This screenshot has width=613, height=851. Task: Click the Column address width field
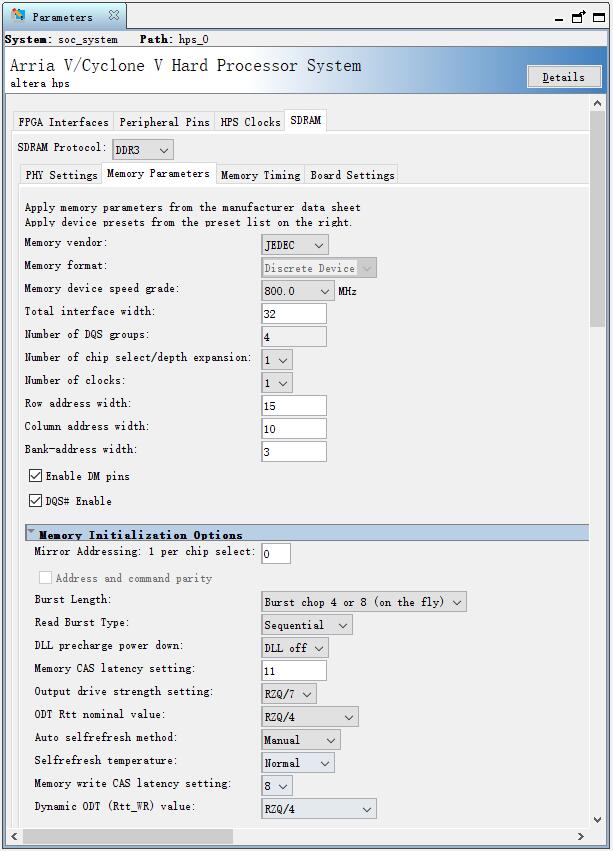294,429
